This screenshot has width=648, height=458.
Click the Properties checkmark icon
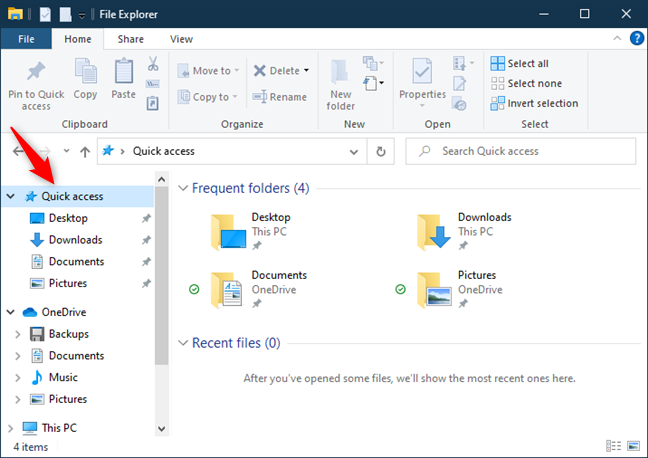(422, 71)
